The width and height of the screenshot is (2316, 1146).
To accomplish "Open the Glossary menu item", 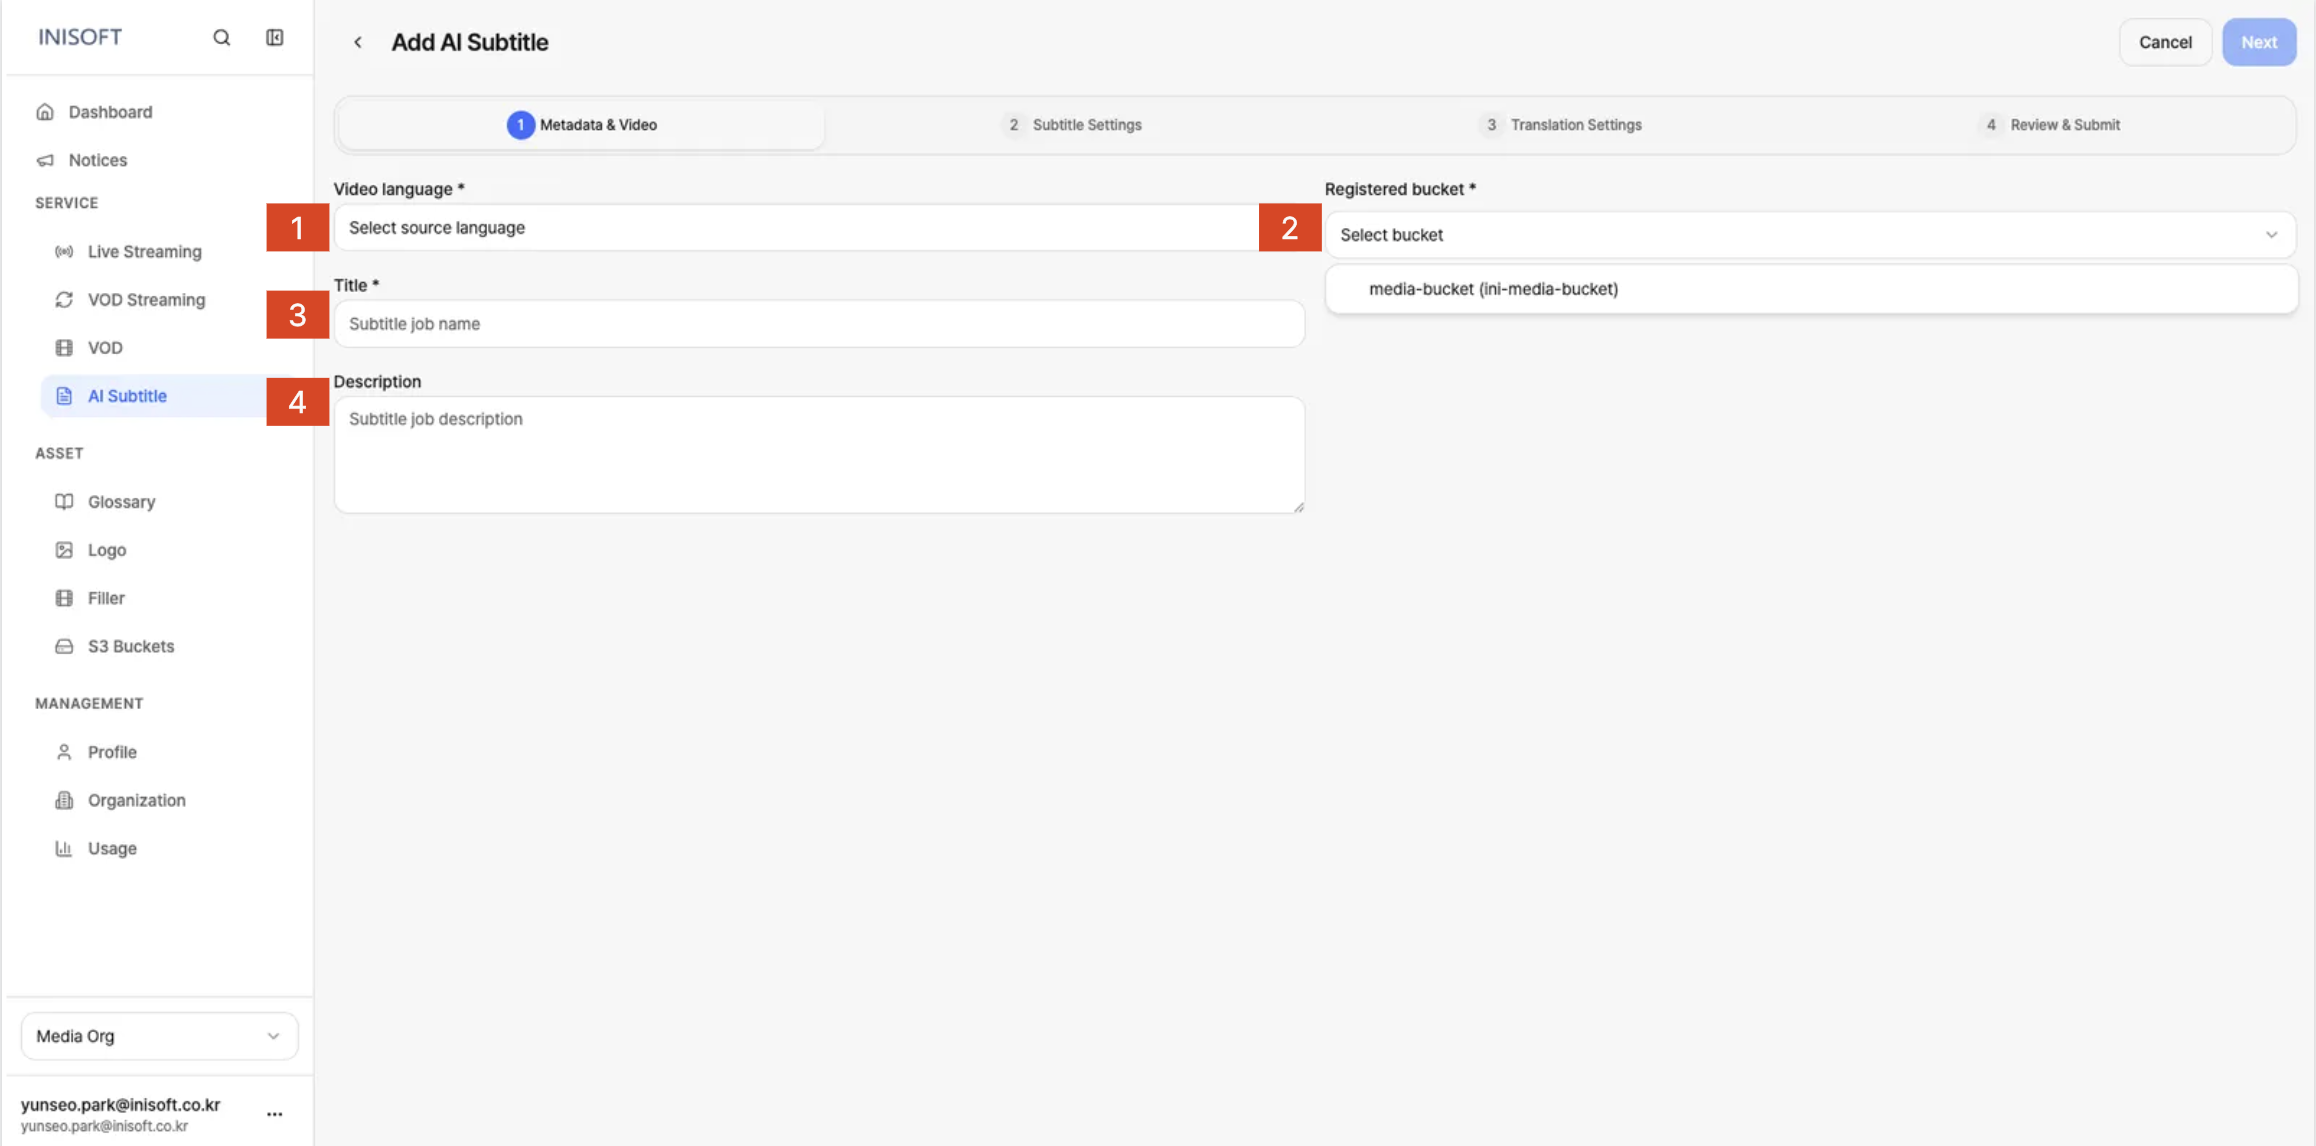I will click(x=121, y=502).
